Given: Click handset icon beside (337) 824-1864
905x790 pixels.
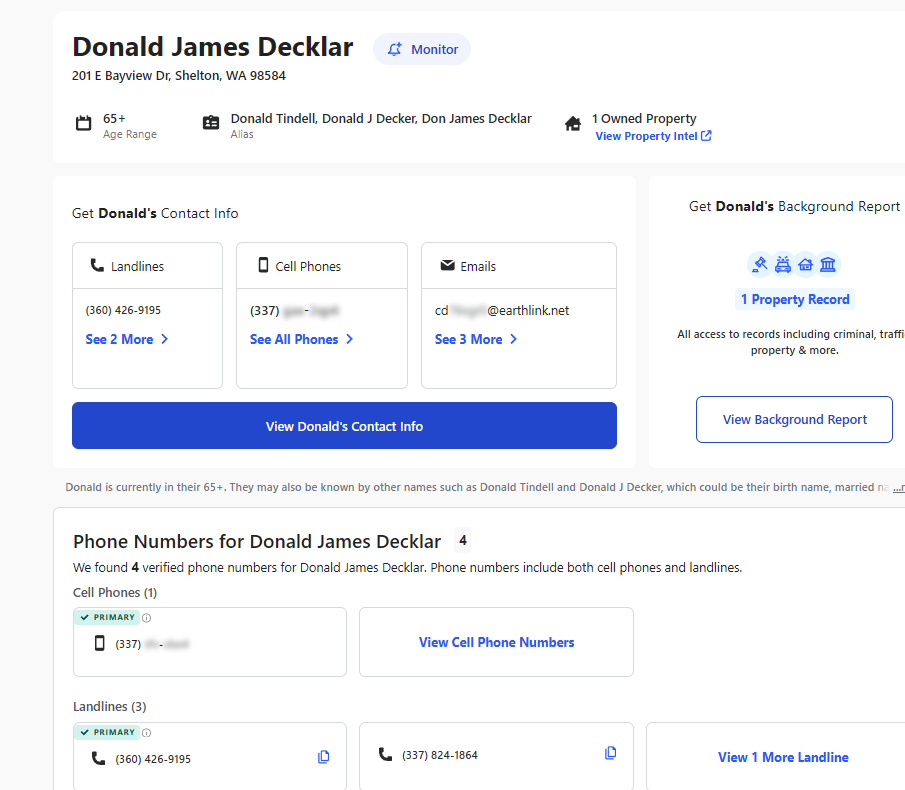Looking at the screenshot, I should click(385, 754).
